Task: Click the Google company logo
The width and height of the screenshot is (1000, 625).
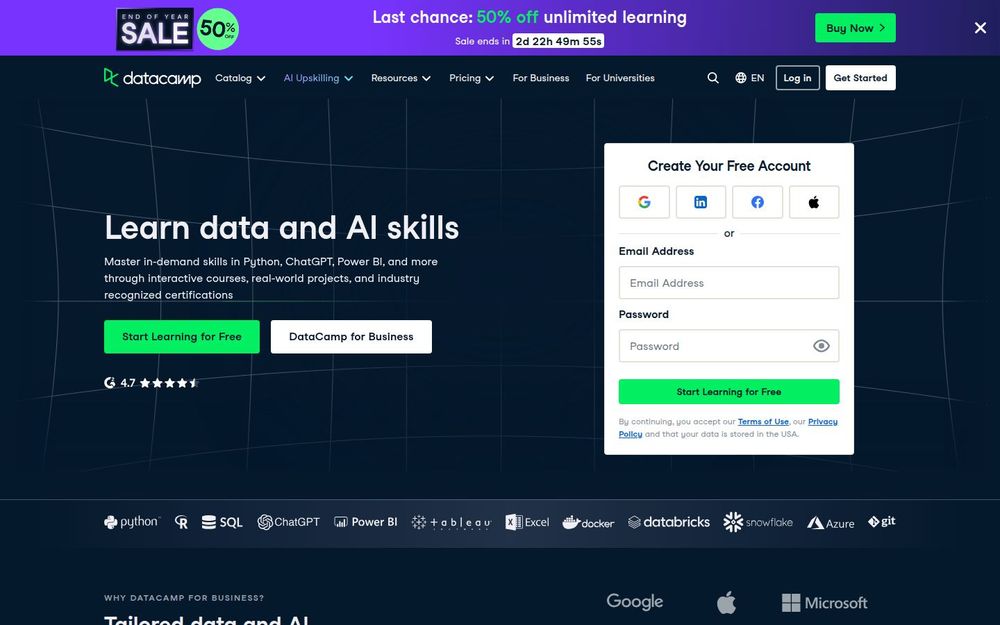Action: tap(635, 601)
